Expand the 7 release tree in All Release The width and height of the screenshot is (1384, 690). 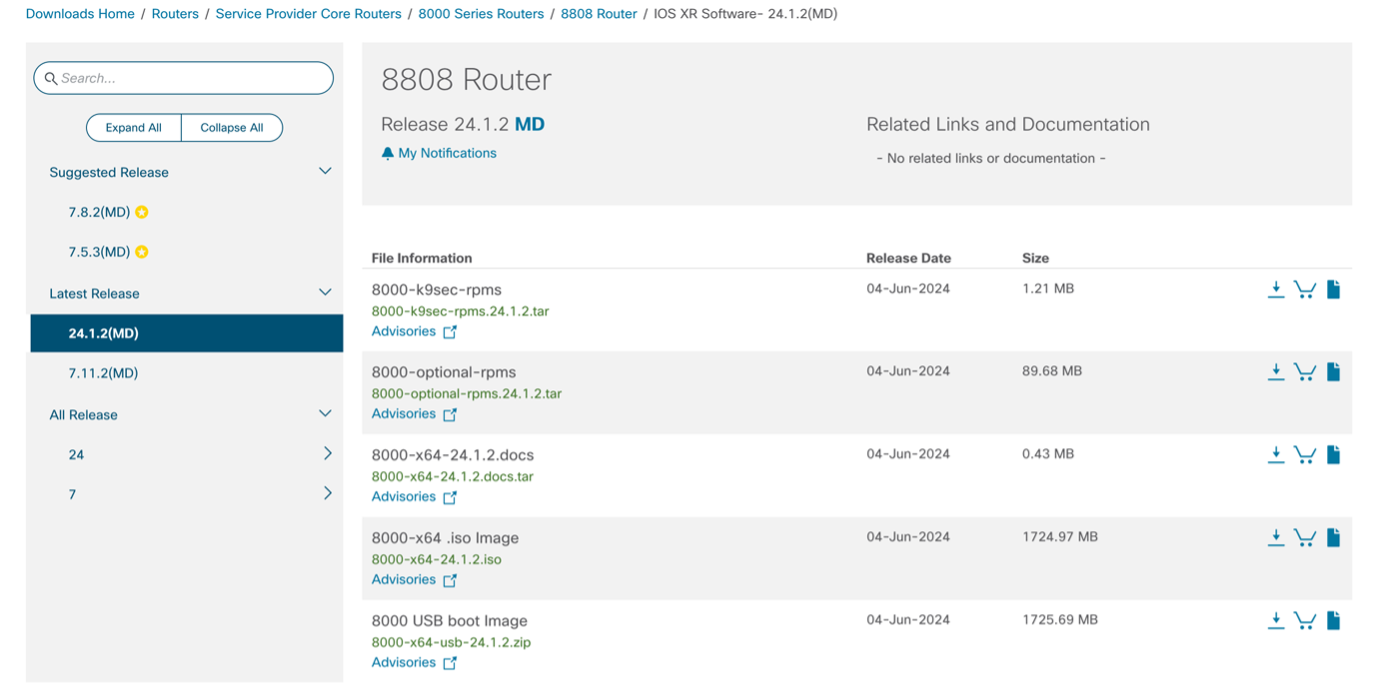[327, 493]
